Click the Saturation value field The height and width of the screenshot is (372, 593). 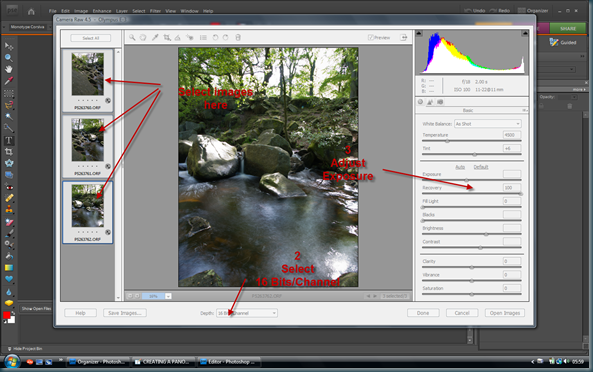(512, 288)
